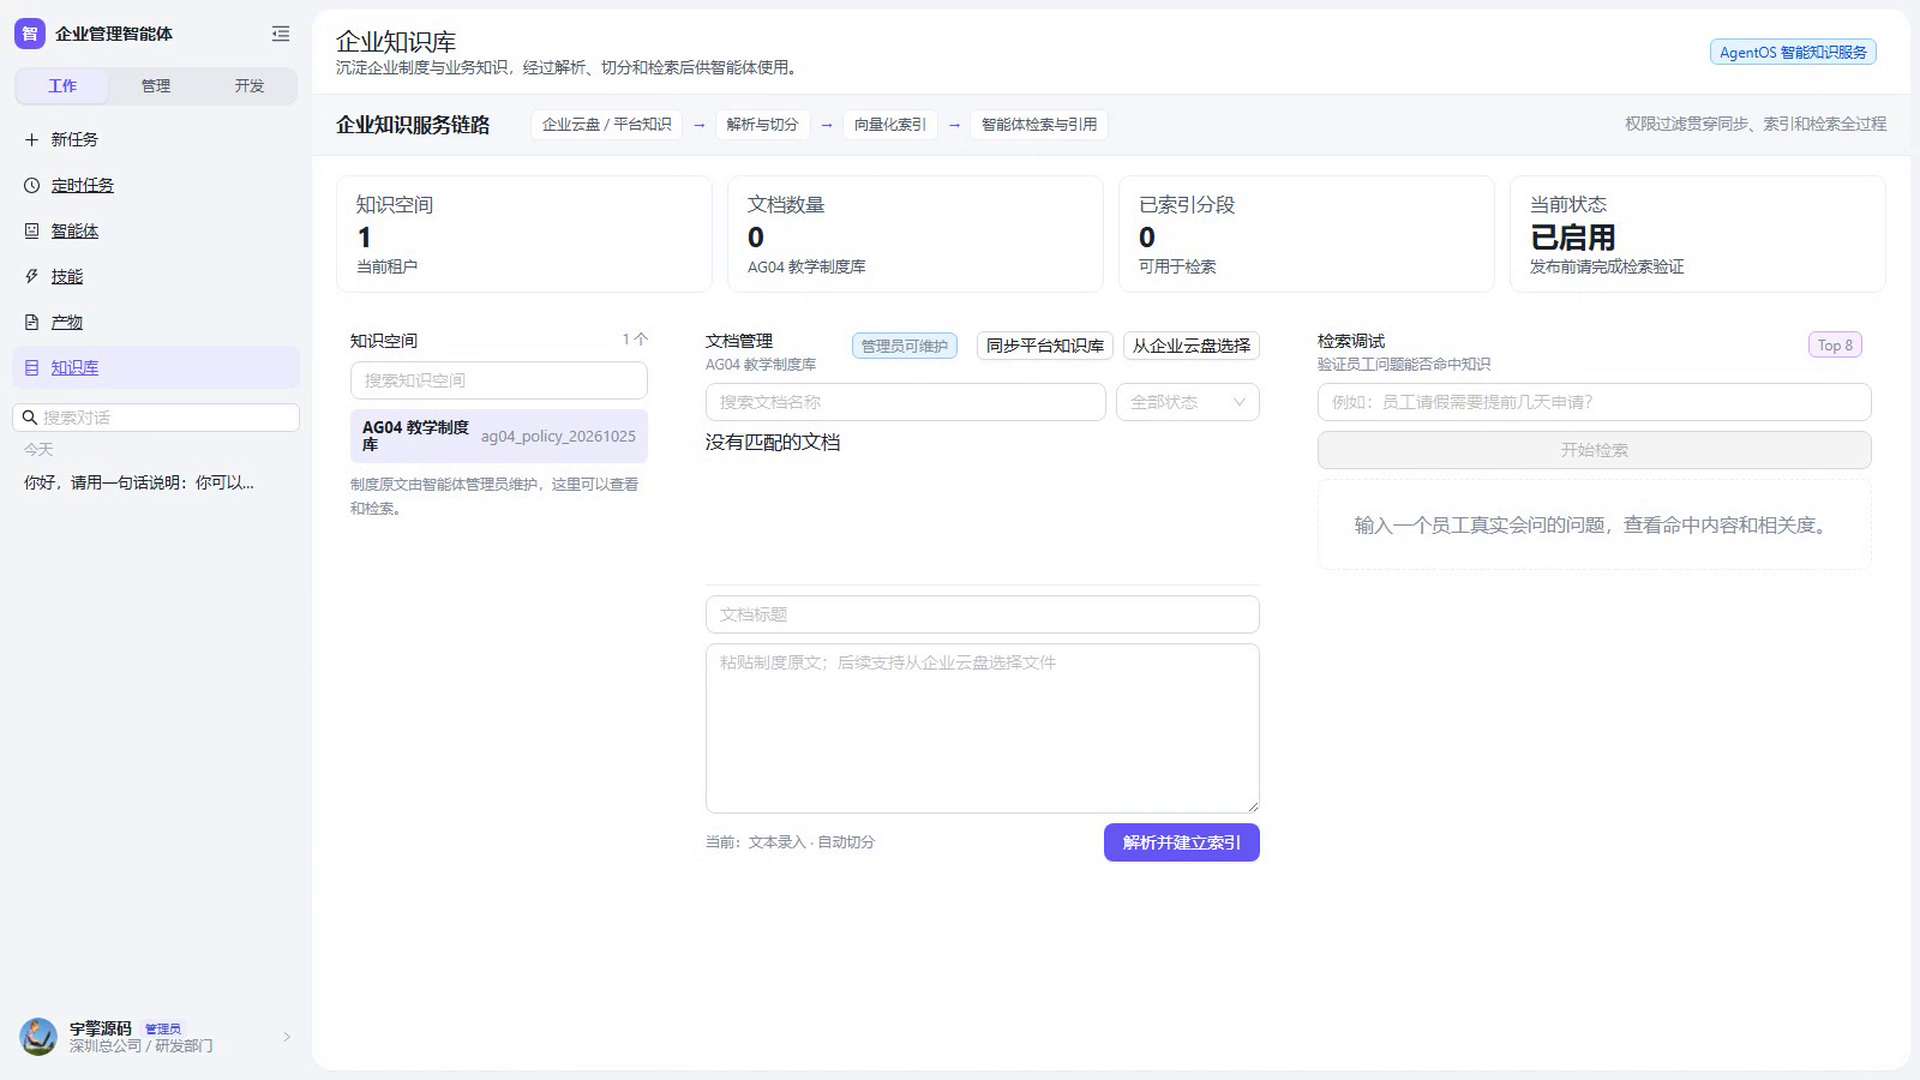
Task: Click the 从企业云盘选择 button
Action: coord(1191,346)
